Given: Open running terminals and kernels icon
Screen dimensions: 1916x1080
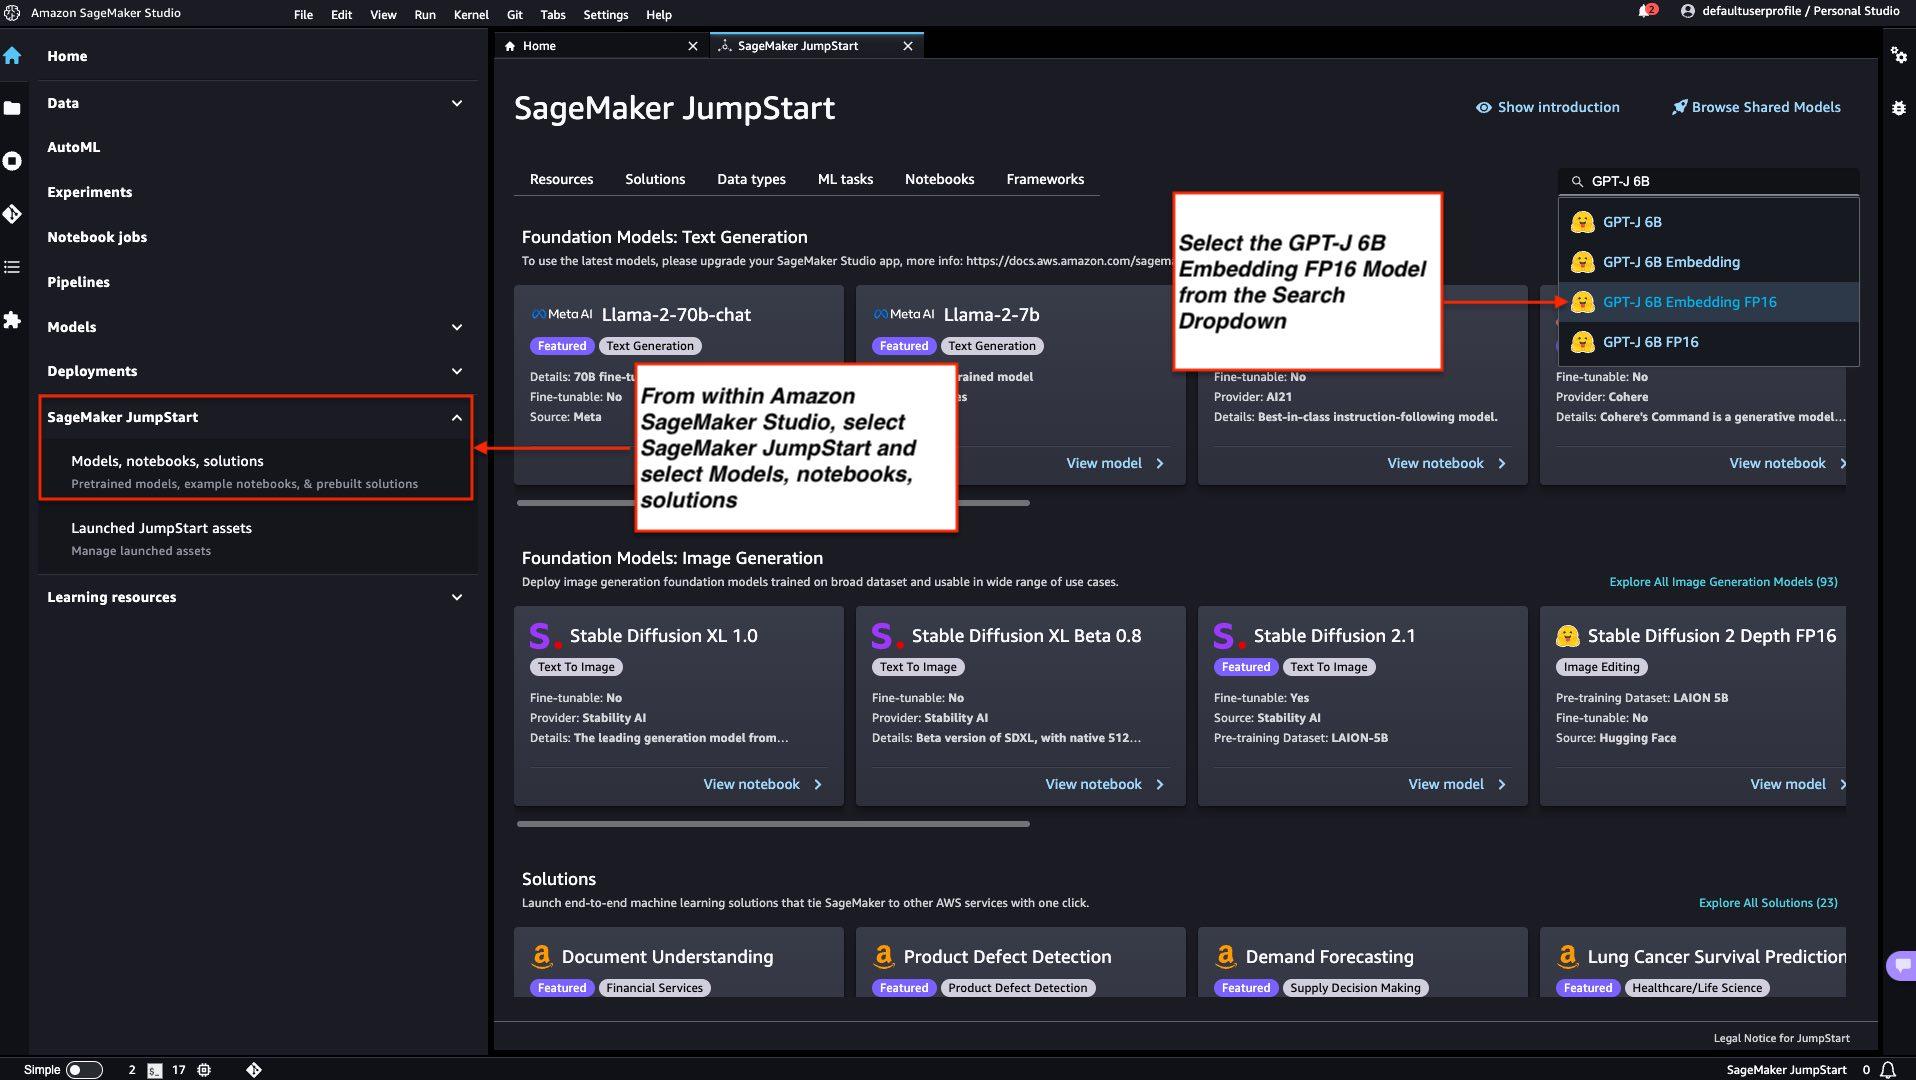Looking at the screenshot, I should click(12, 161).
